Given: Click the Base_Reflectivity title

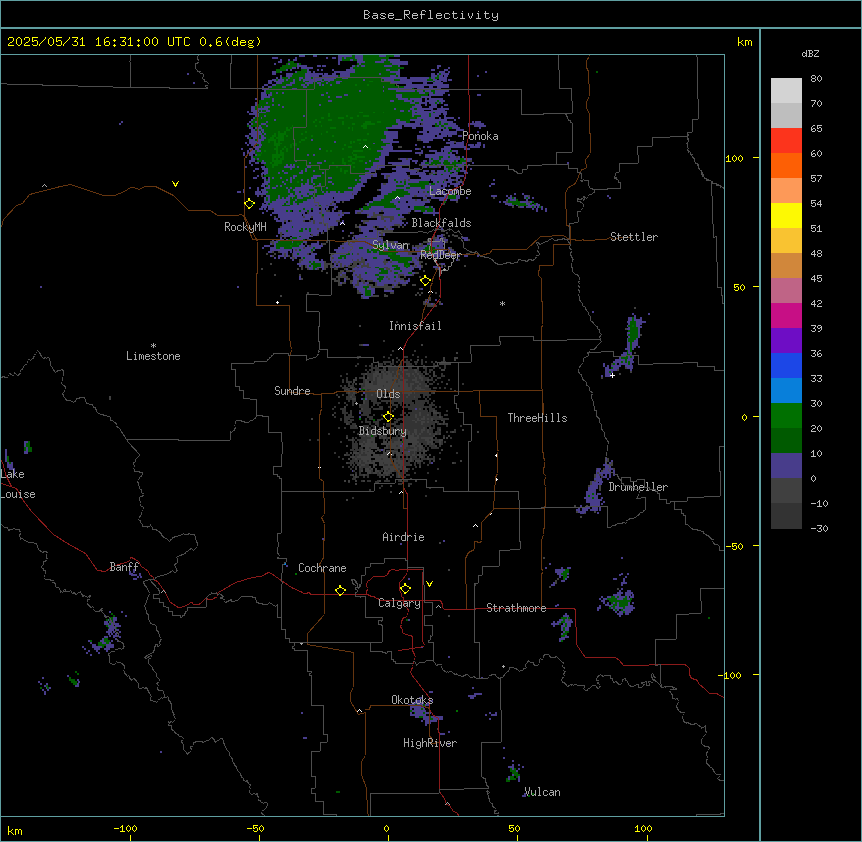Looking at the screenshot, I should pos(431,15).
